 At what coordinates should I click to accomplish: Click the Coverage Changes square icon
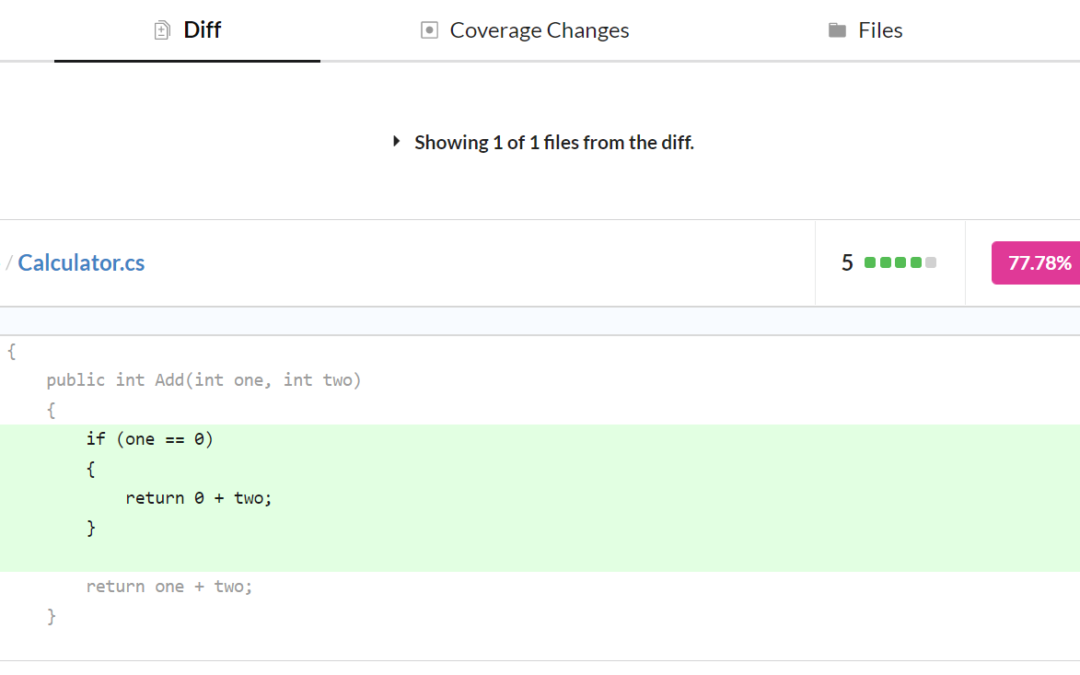pos(429,31)
